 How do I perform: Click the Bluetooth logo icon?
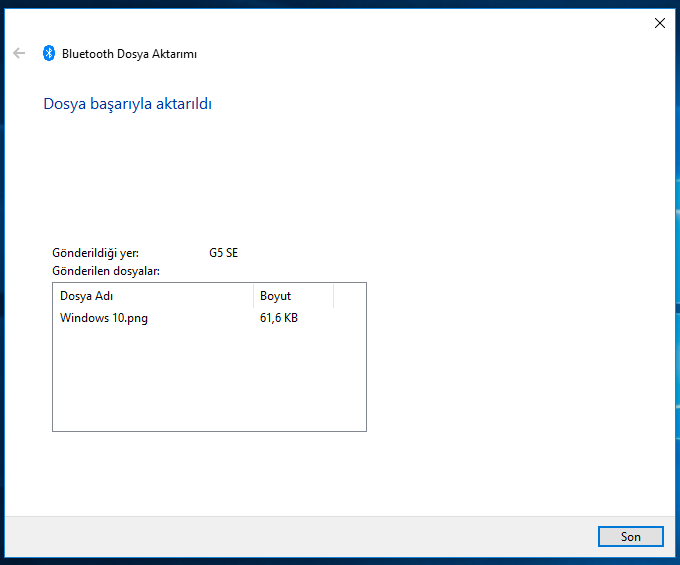48,54
